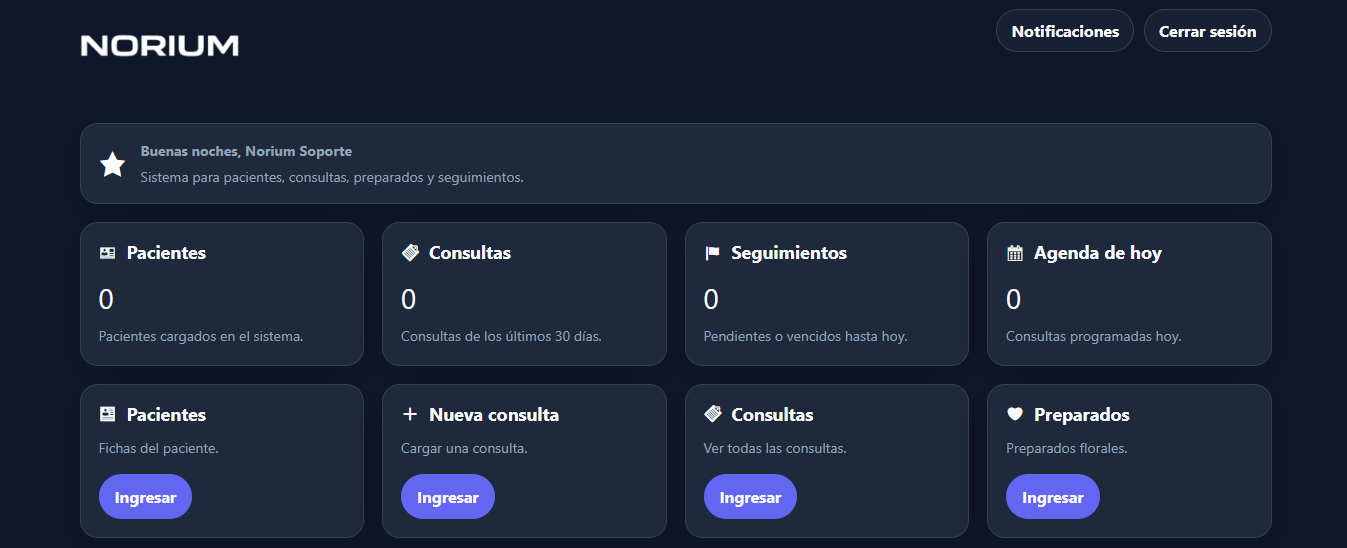Click the calendar icon beside Agenda de hoy
Screen dimensions: 1347x548
(1015, 254)
